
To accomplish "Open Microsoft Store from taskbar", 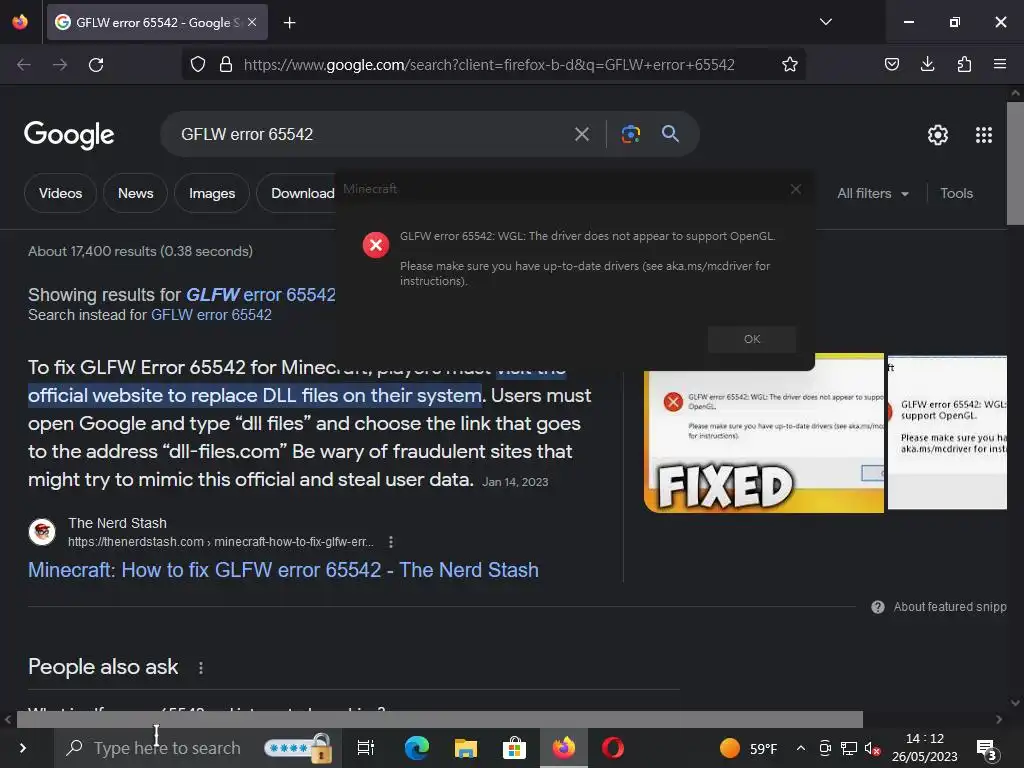I will coord(515,748).
